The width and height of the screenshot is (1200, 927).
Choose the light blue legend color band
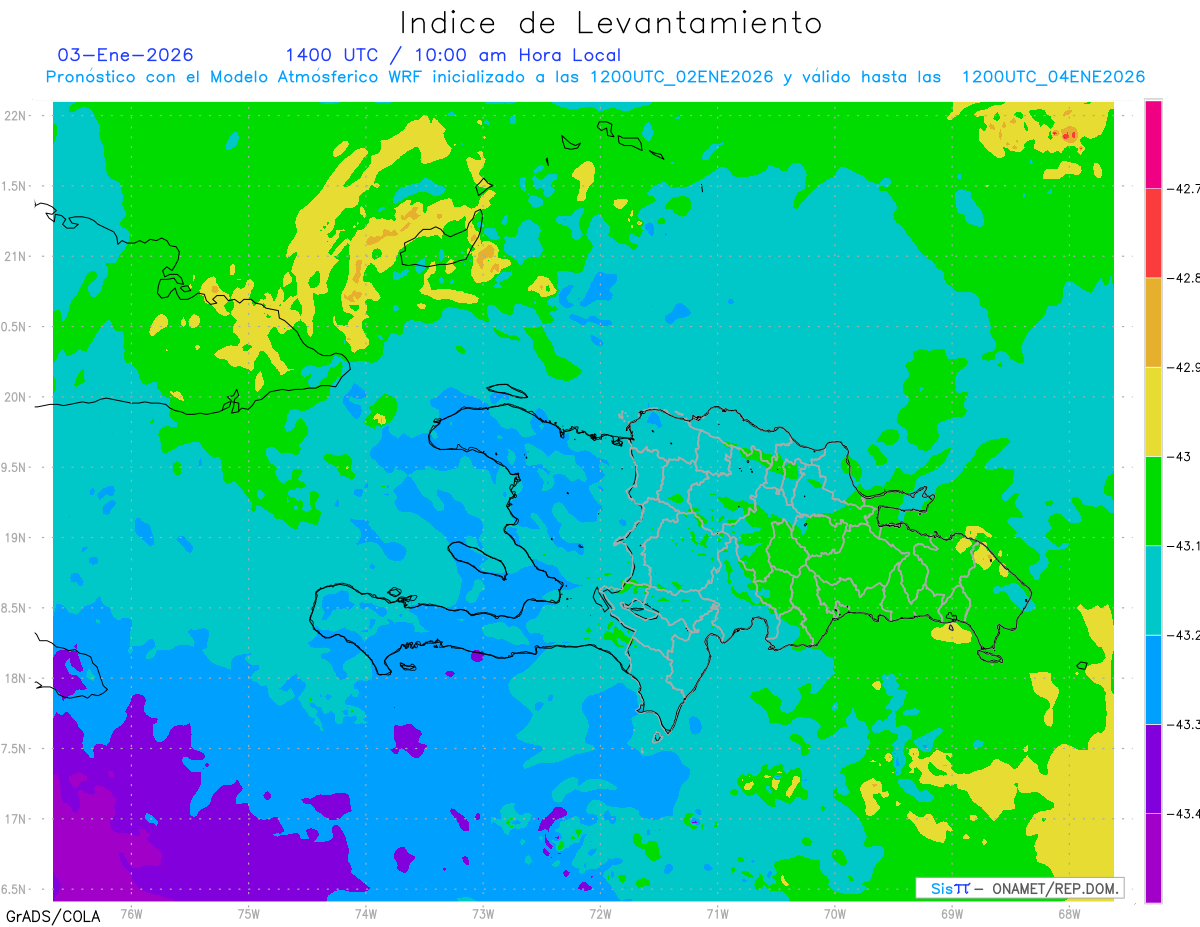(x=1153, y=679)
